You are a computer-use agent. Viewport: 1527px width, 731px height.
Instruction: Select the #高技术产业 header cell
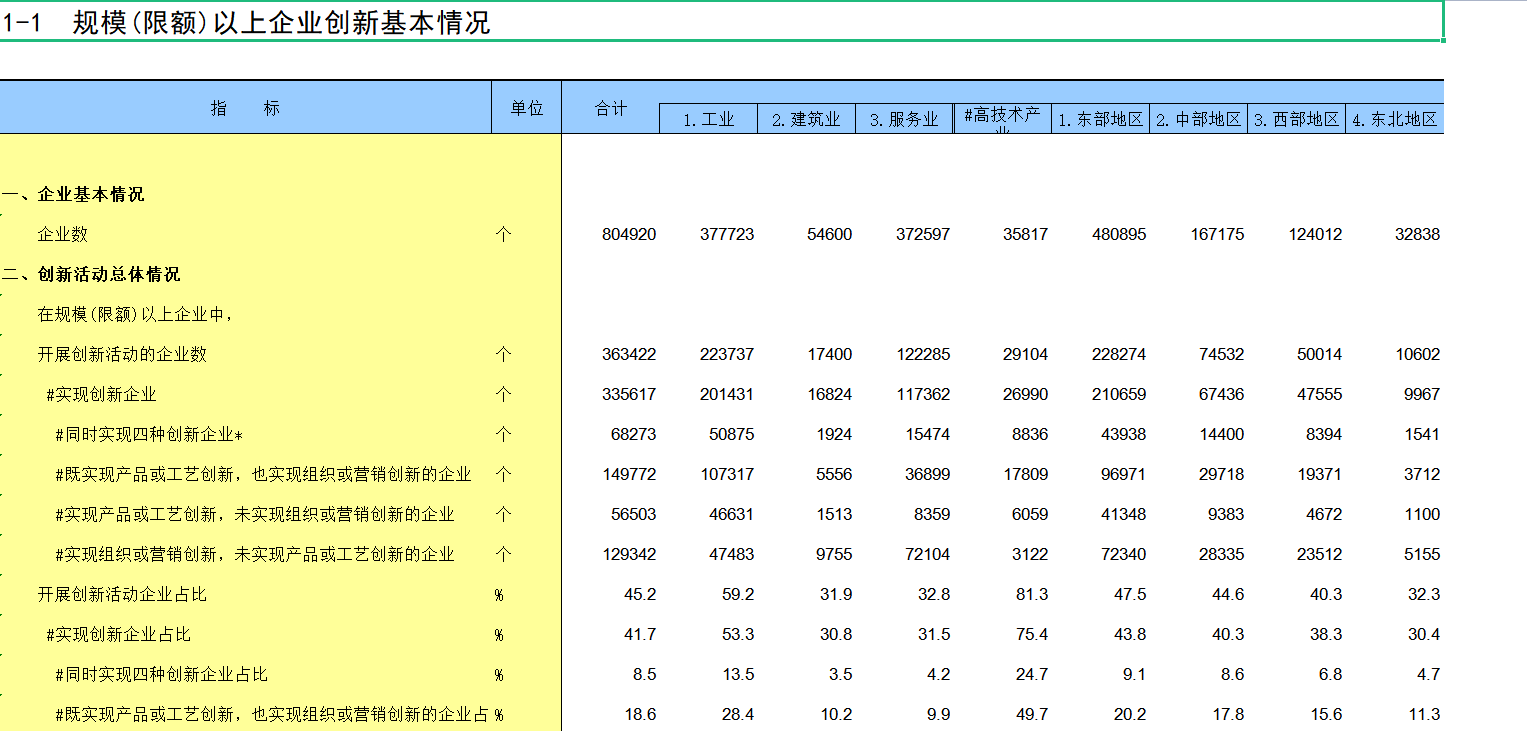pos(1002,118)
